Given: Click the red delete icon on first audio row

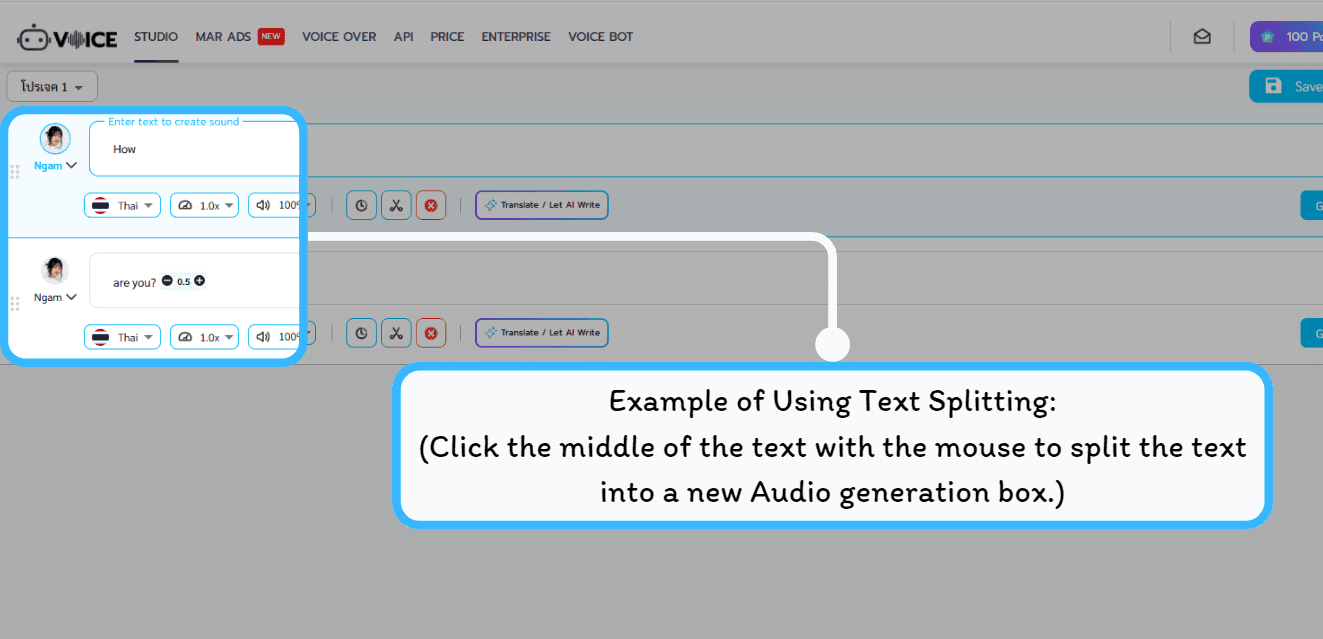Looking at the screenshot, I should [431, 205].
